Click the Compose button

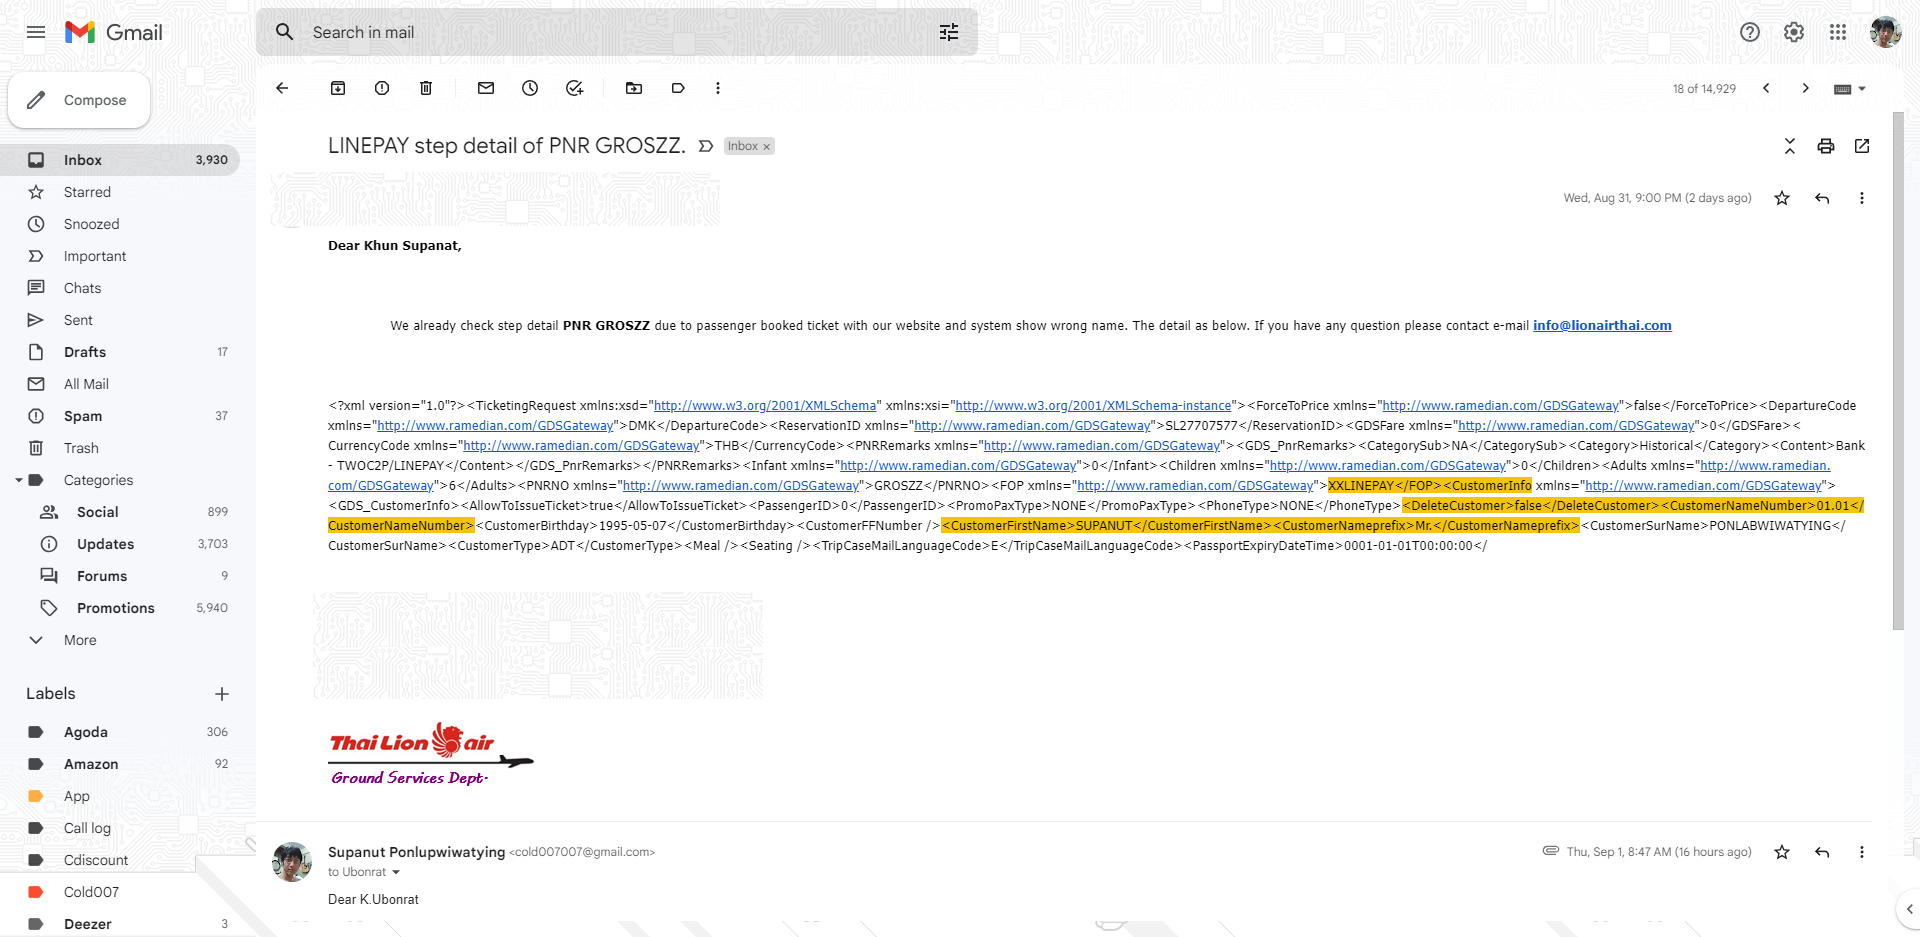click(79, 100)
